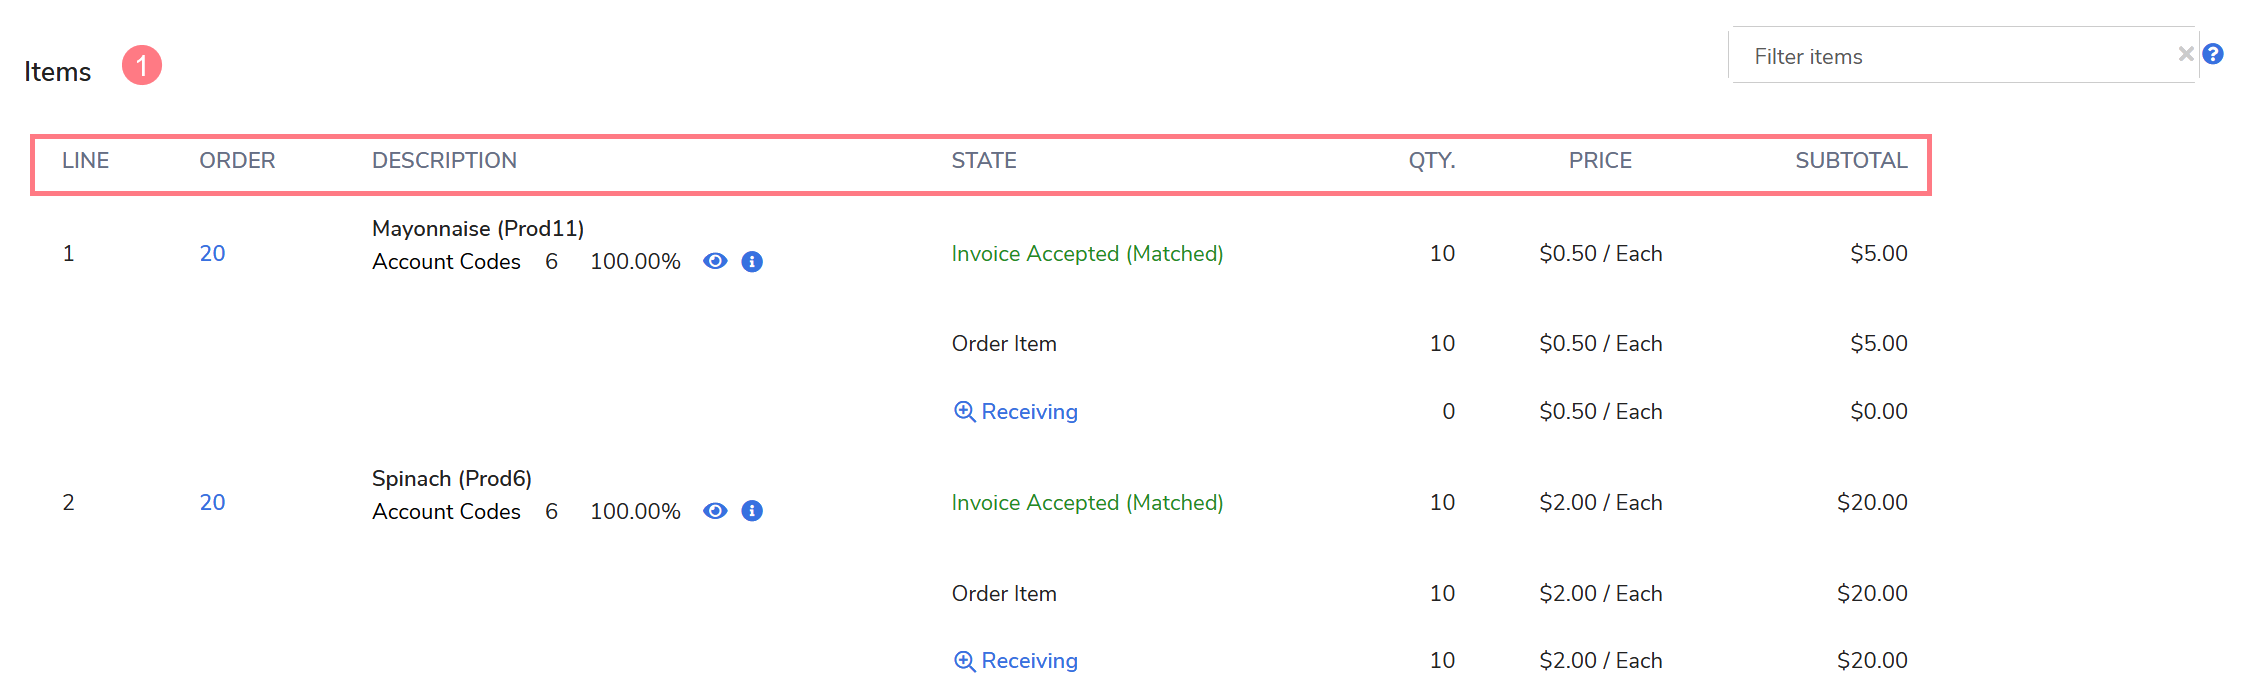Image resolution: width=2255 pixels, height=699 pixels.
Task: Open info icon for Spinach (Prod6)
Action: (752, 511)
